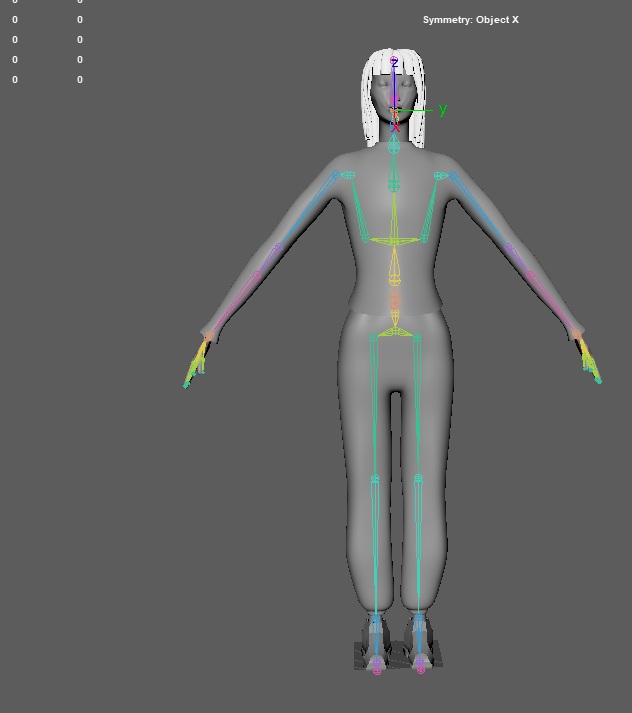
Task: Select the upper chest joint on the spine
Action: coord(394,186)
